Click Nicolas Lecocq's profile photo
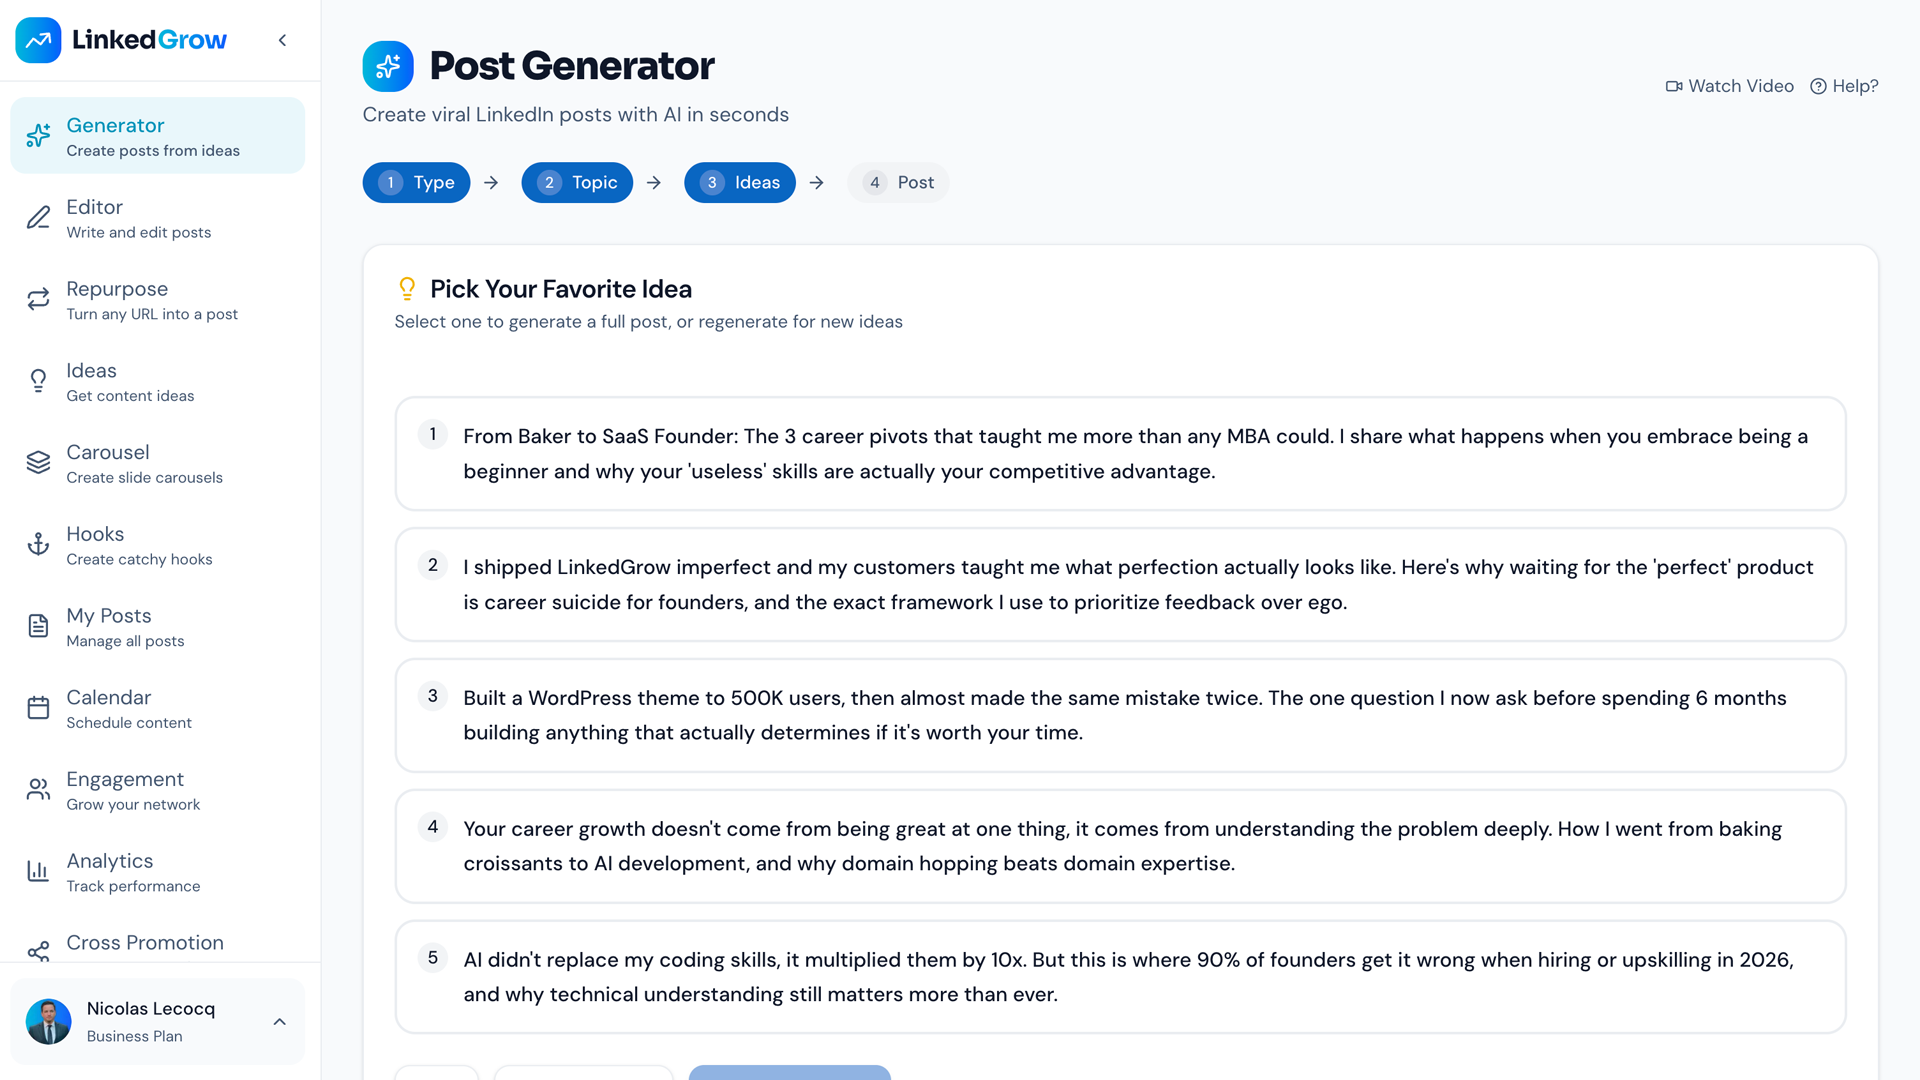The height and width of the screenshot is (1080, 1920). 49,1021
